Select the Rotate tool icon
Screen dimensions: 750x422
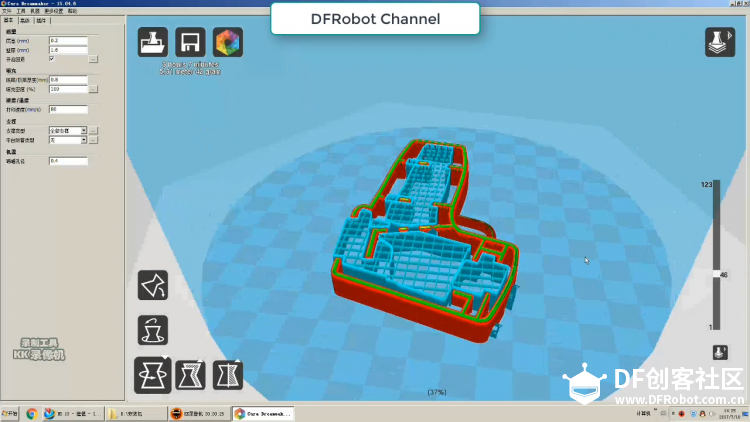click(x=153, y=375)
